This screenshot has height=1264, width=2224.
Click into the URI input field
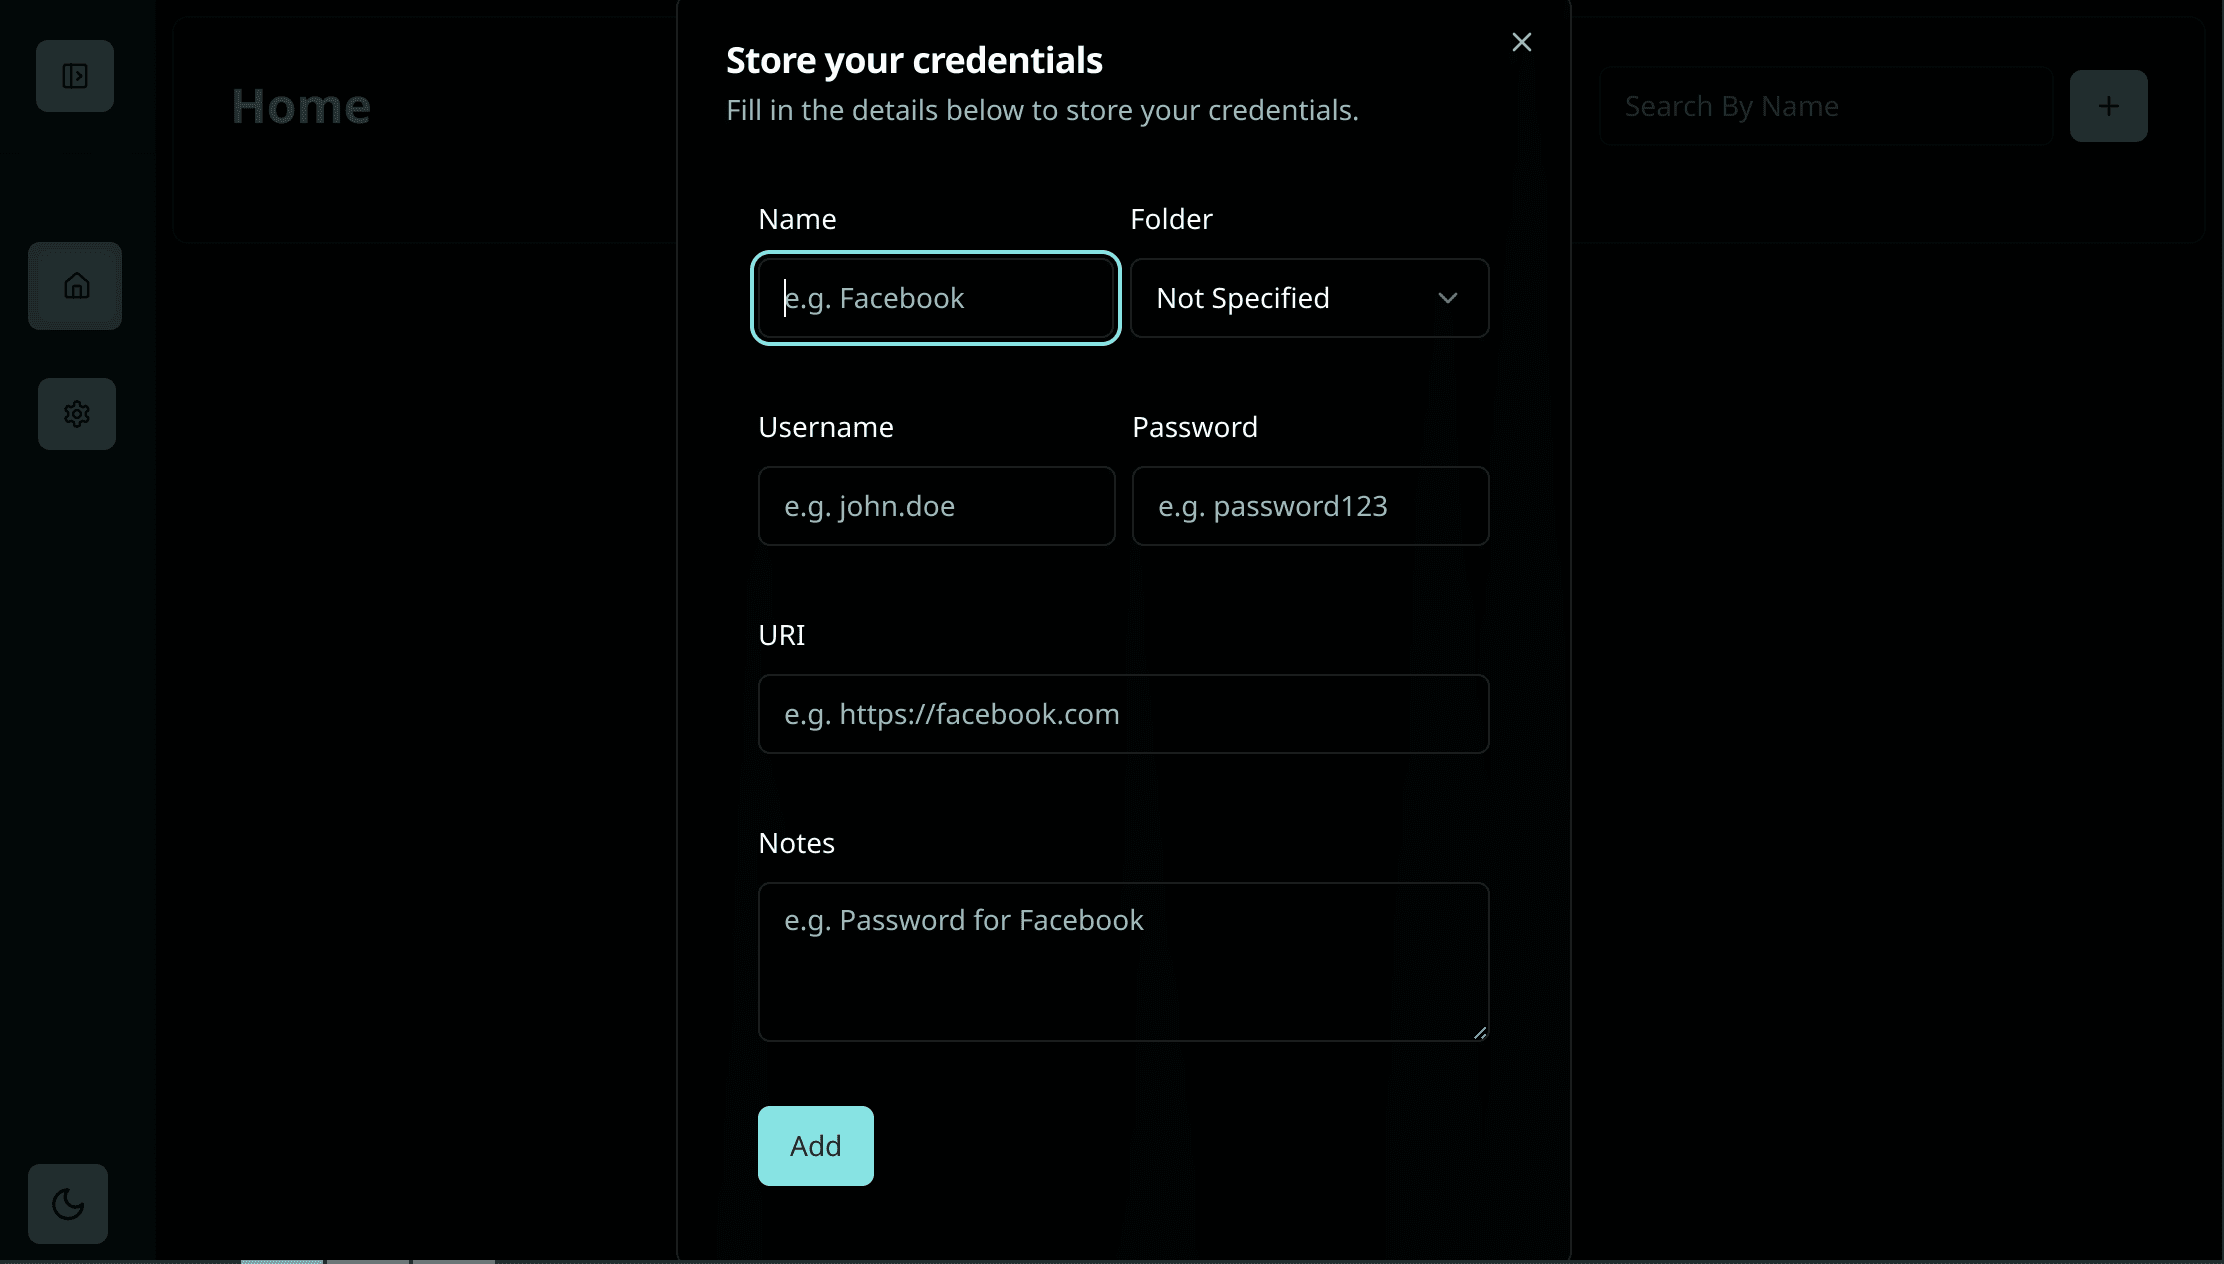(1123, 714)
